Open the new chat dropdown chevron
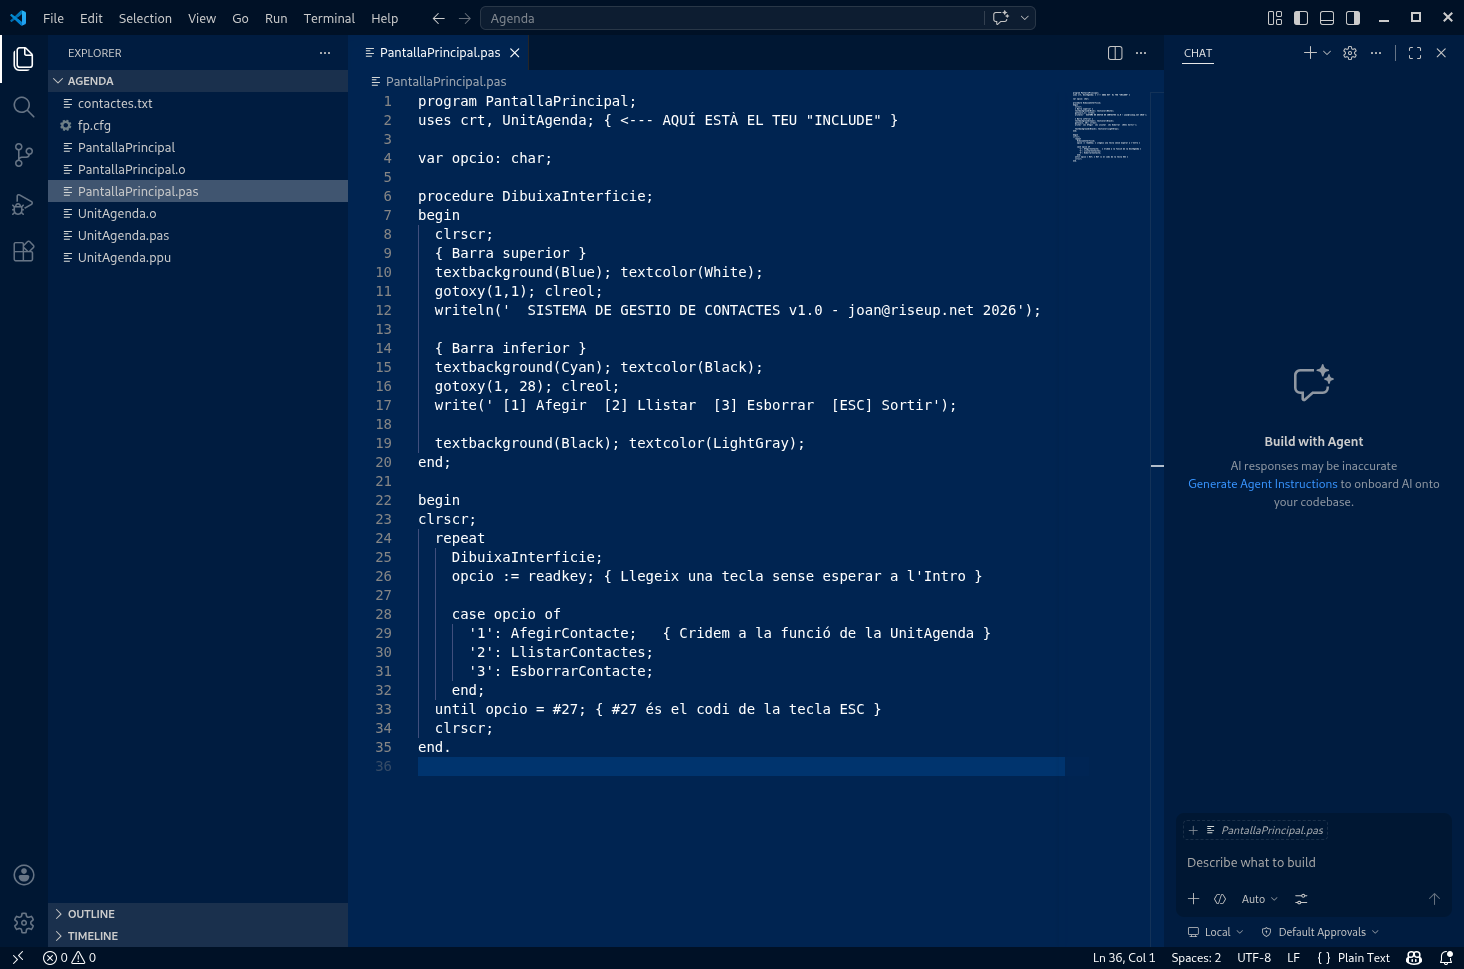1464x969 pixels. tap(1327, 53)
